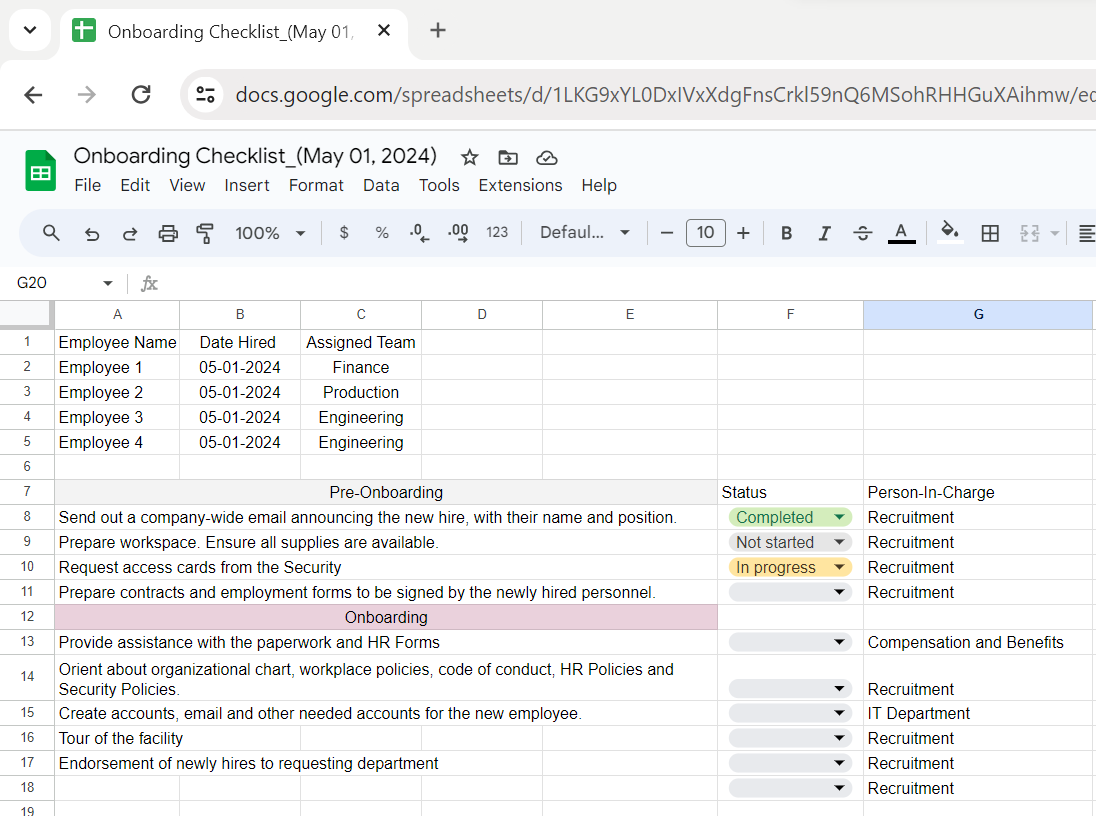Open status dropdown for Create accounts row

pyautogui.click(x=790, y=713)
